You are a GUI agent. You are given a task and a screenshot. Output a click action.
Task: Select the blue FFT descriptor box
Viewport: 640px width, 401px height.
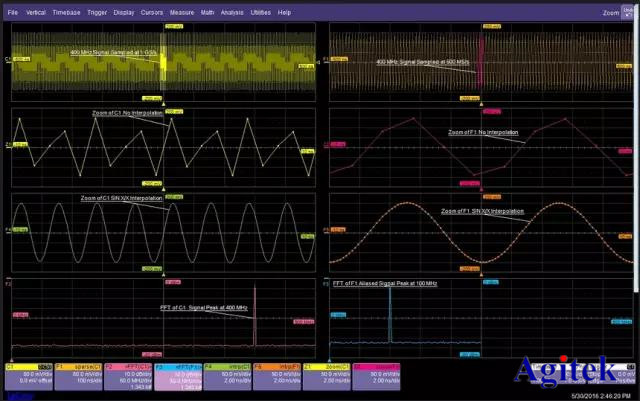177,375
